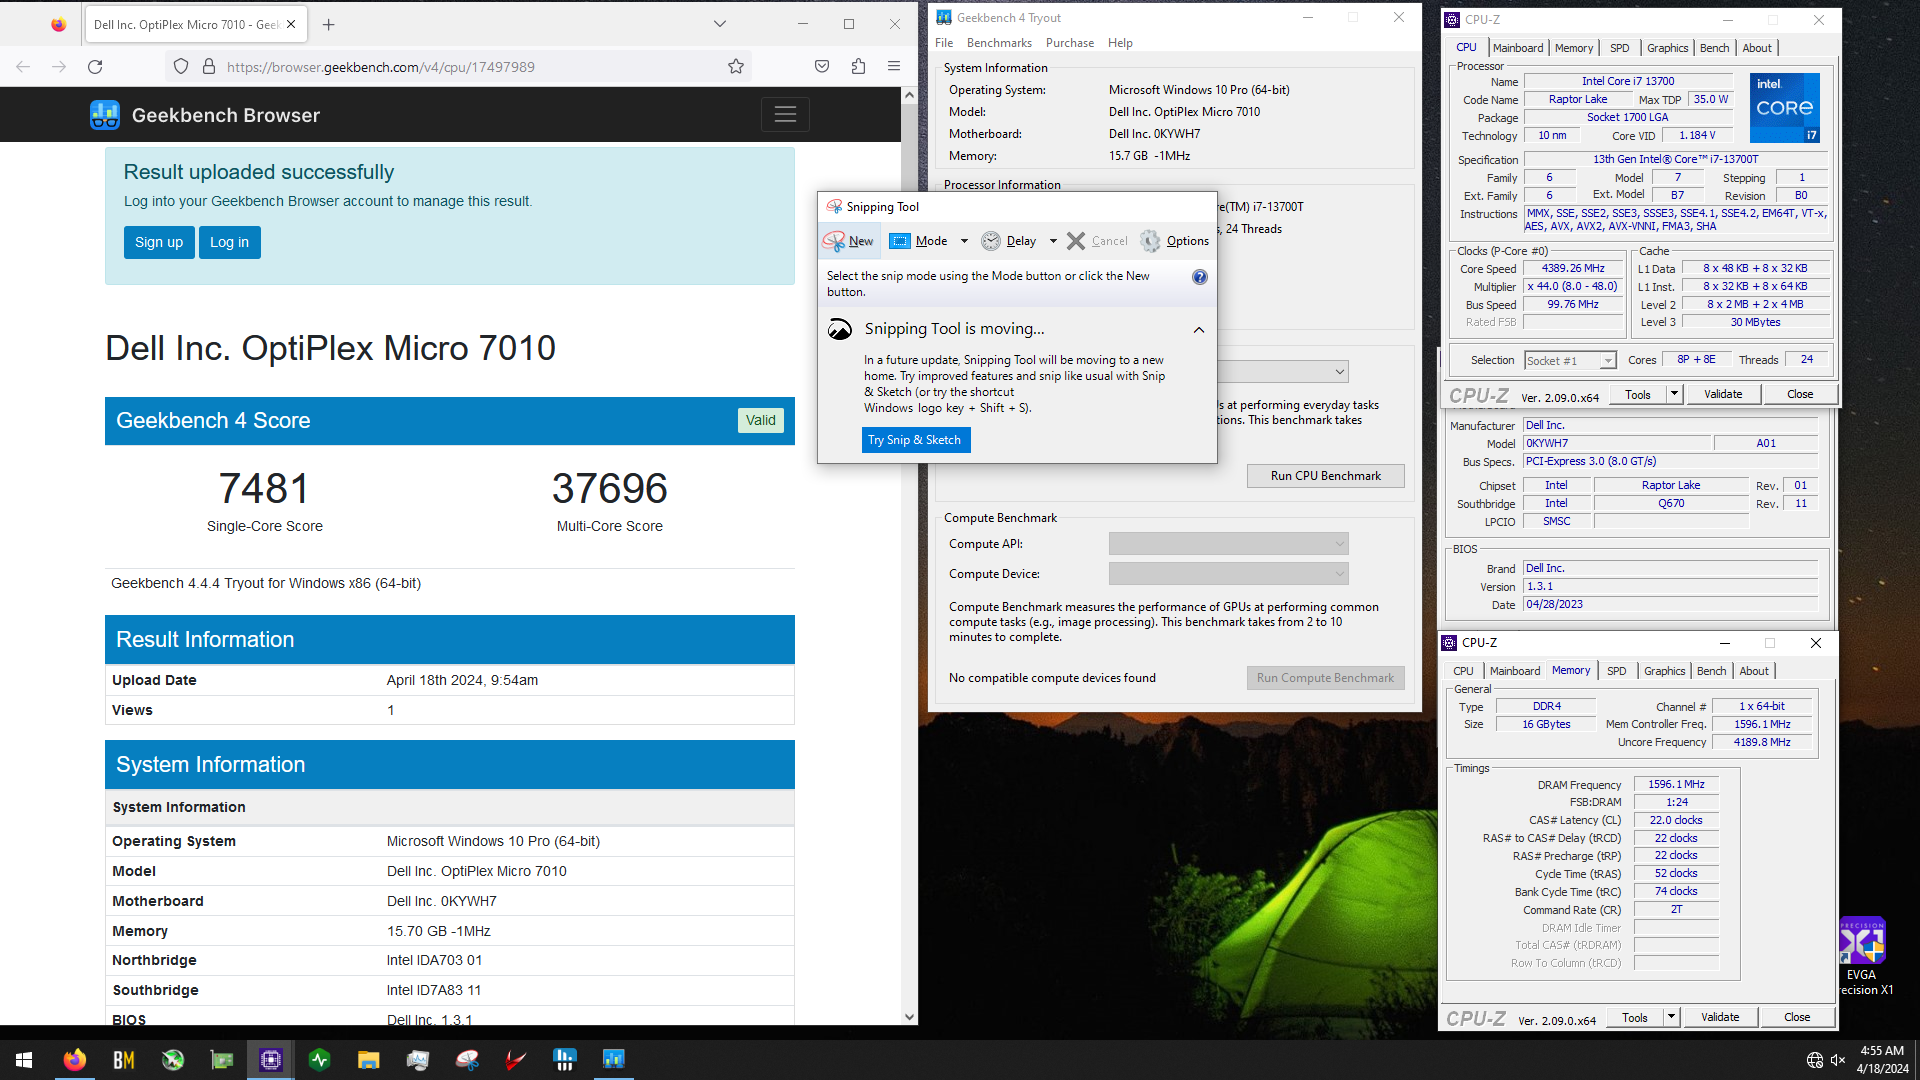
Task: Click the tracking protection shield icon
Action: (x=181, y=66)
